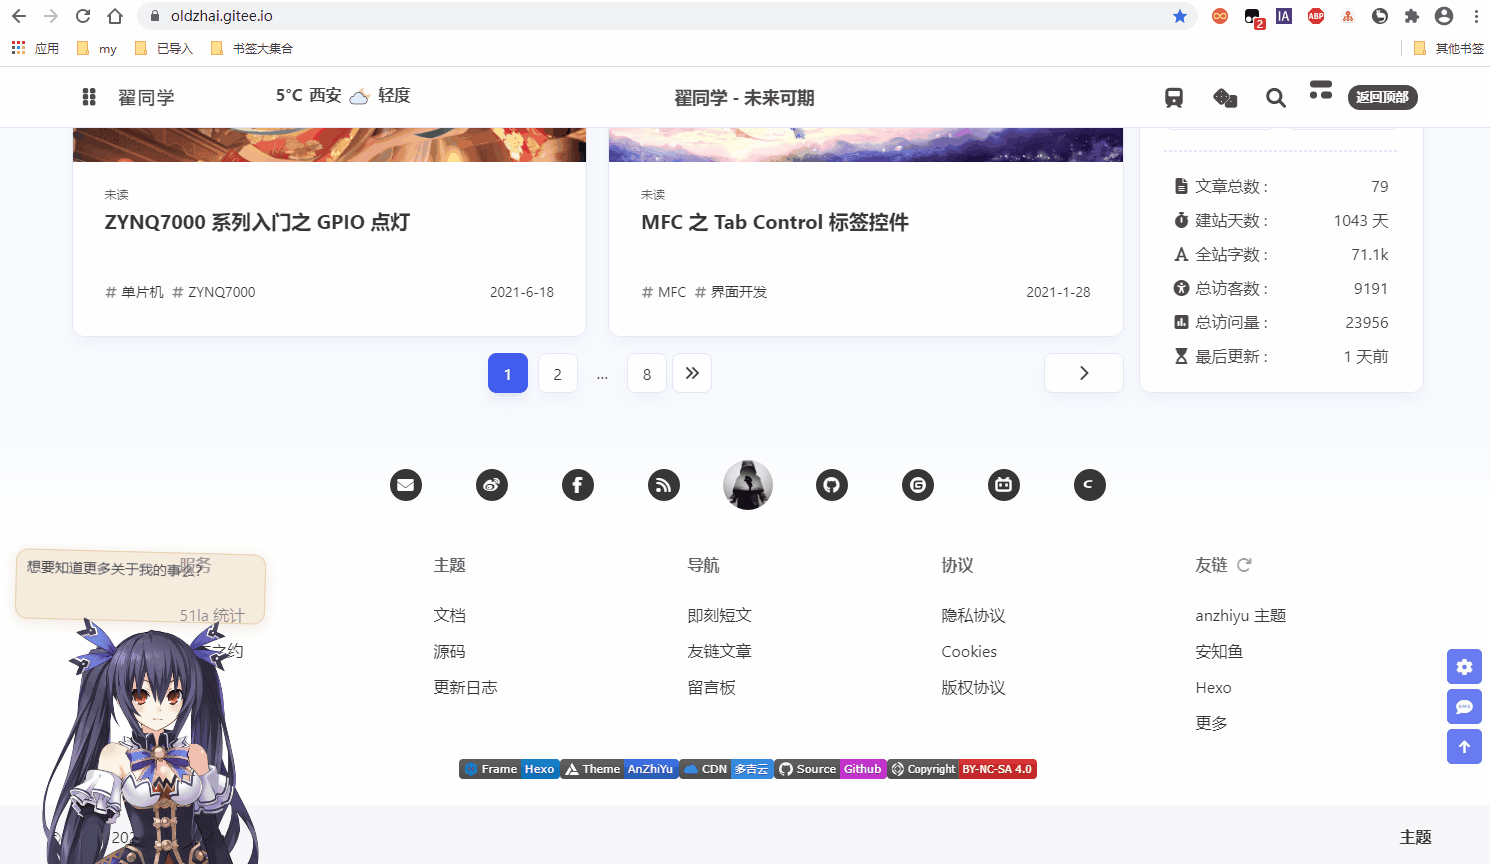
Task: Open the 更新日志 footer link
Action: (x=466, y=687)
